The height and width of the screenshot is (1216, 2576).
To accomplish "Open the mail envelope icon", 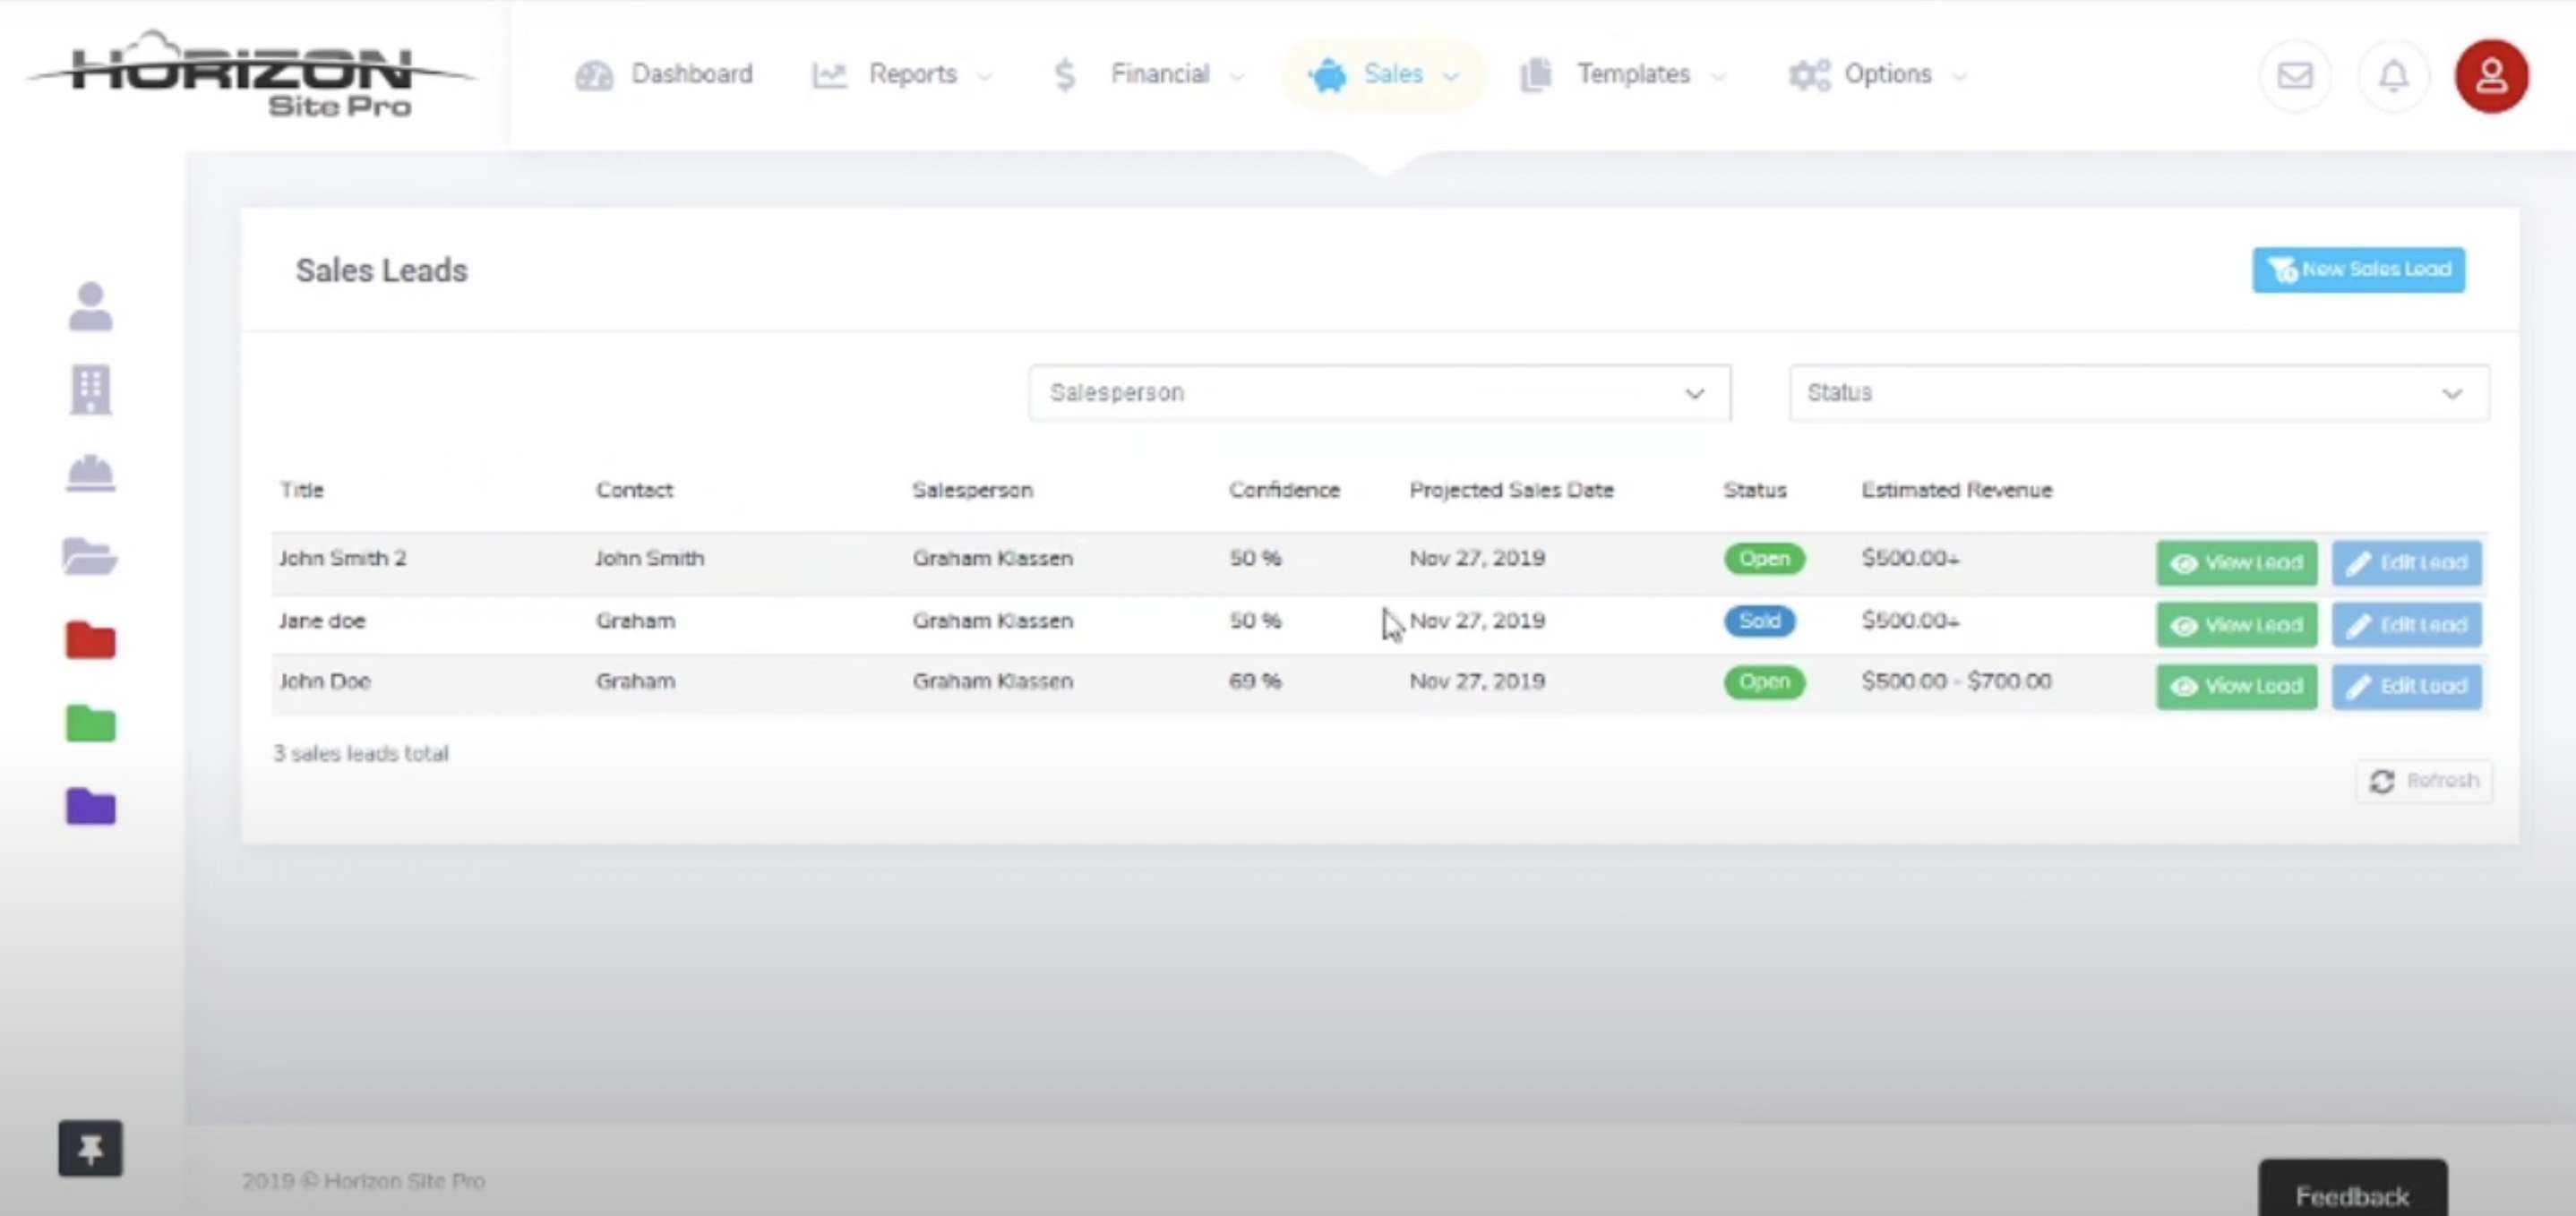I will (x=2295, y=76).
